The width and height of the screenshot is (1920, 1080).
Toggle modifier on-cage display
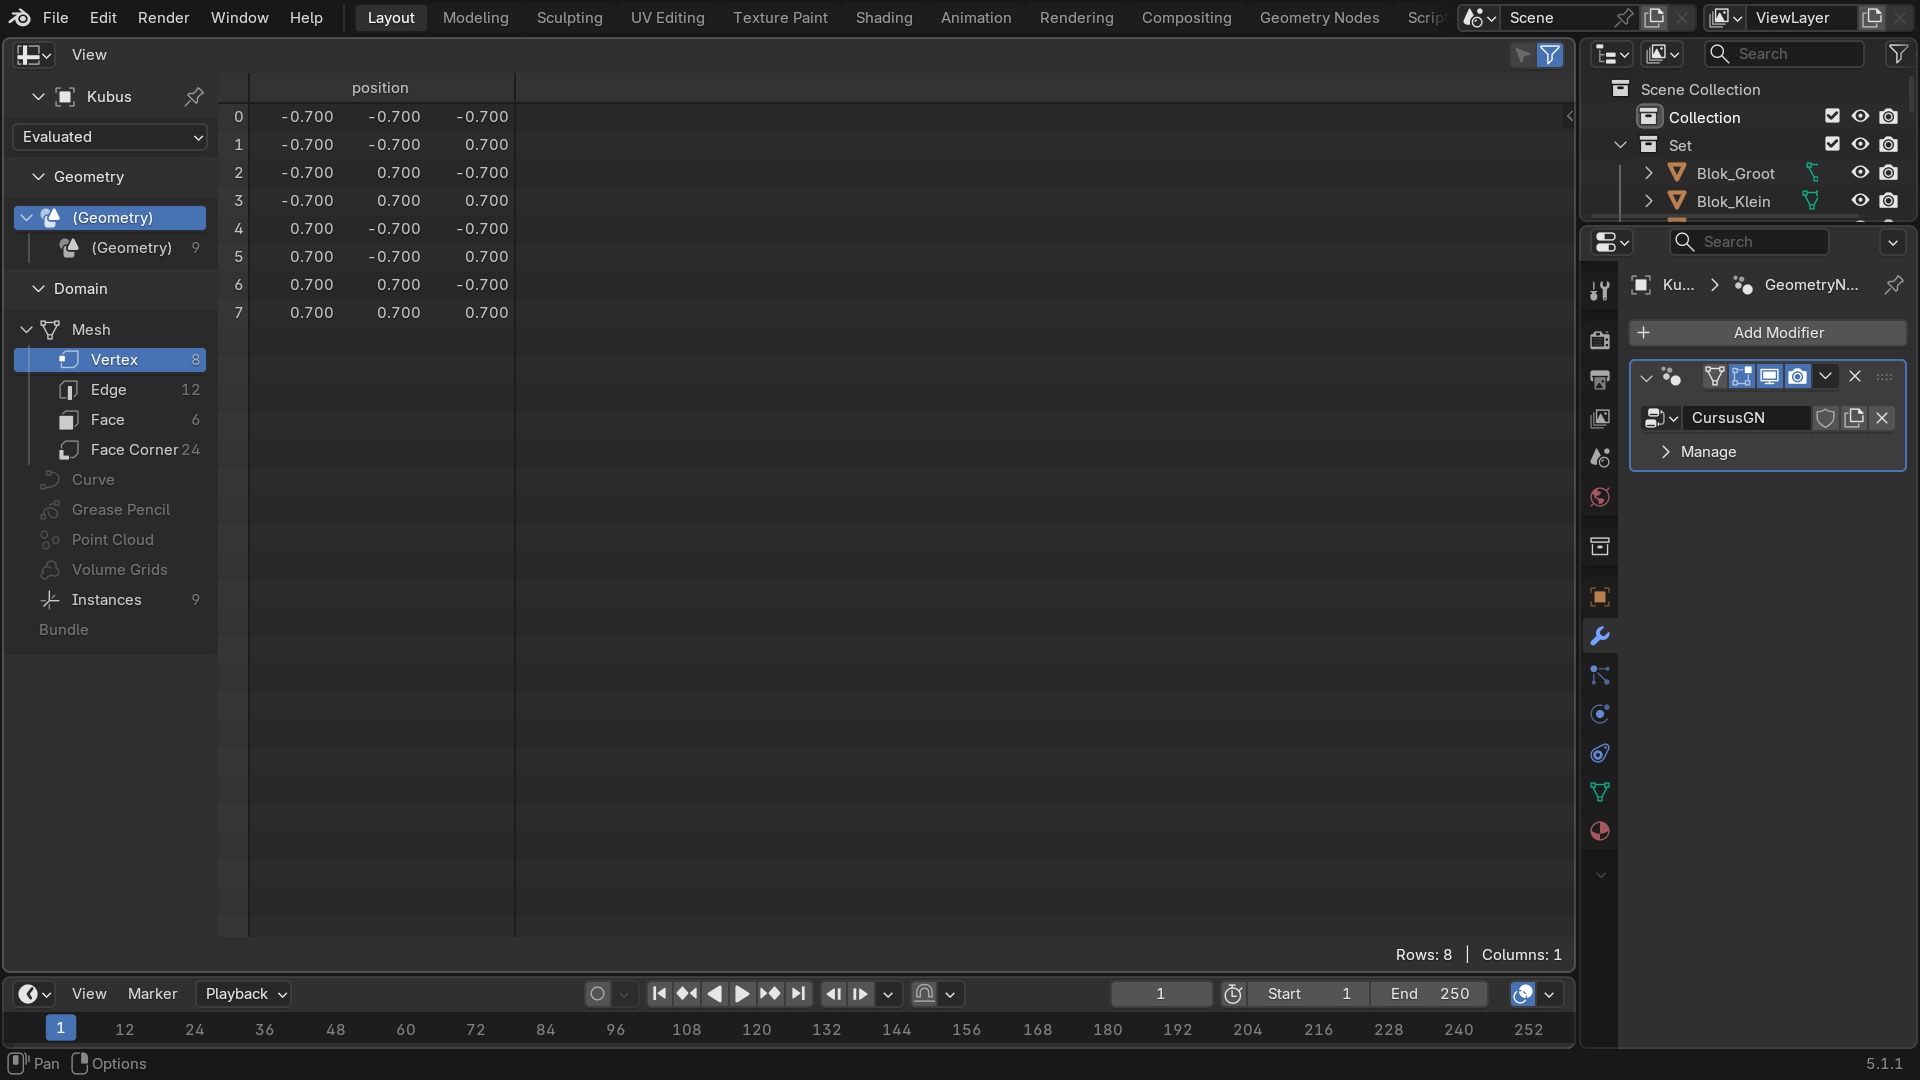pyautogui.click(x=1714, y=377)
